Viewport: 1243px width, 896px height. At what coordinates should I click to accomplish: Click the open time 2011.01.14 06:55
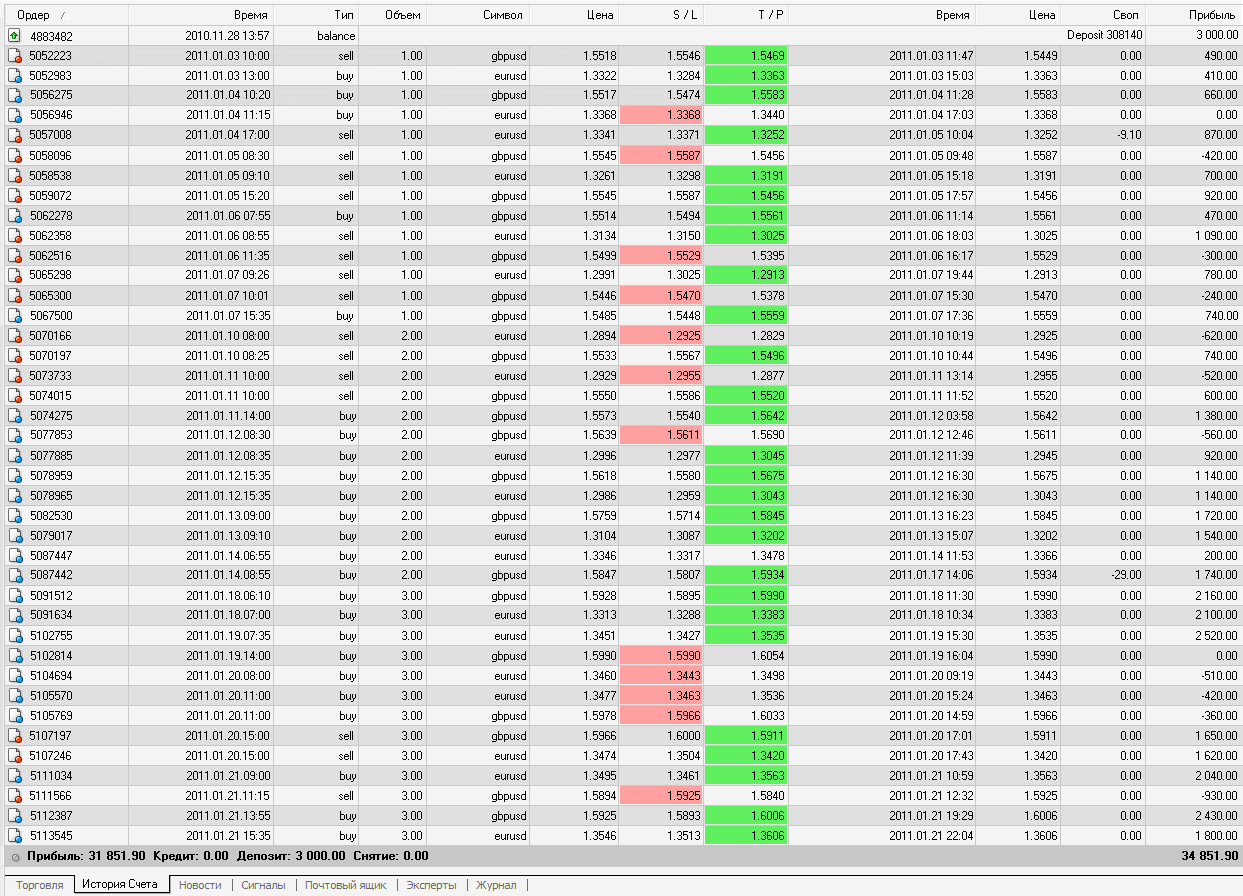(227, 555)
